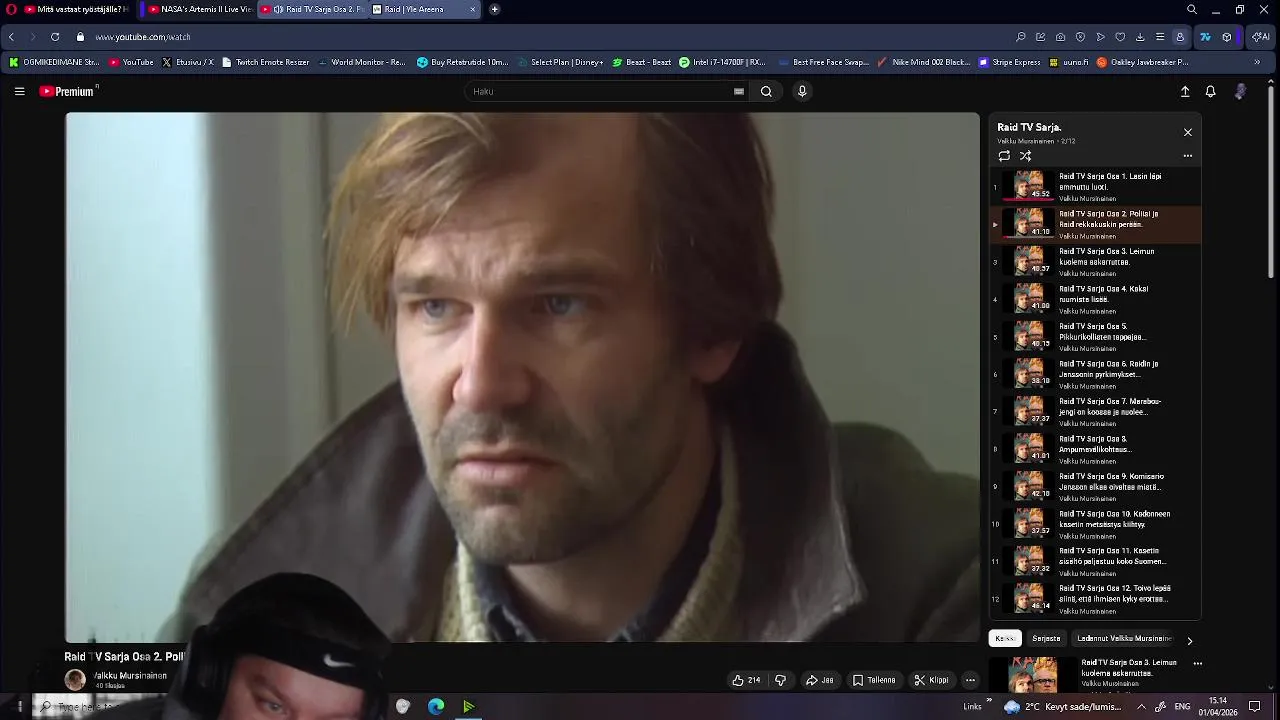Open browser snapshot camera icon
Screen dimensions: 1280x720
click(1060, 37)
